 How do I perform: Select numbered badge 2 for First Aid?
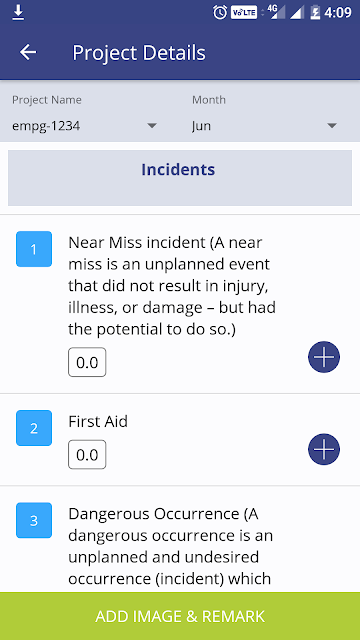pyautogui.click(x=34, y=428)
